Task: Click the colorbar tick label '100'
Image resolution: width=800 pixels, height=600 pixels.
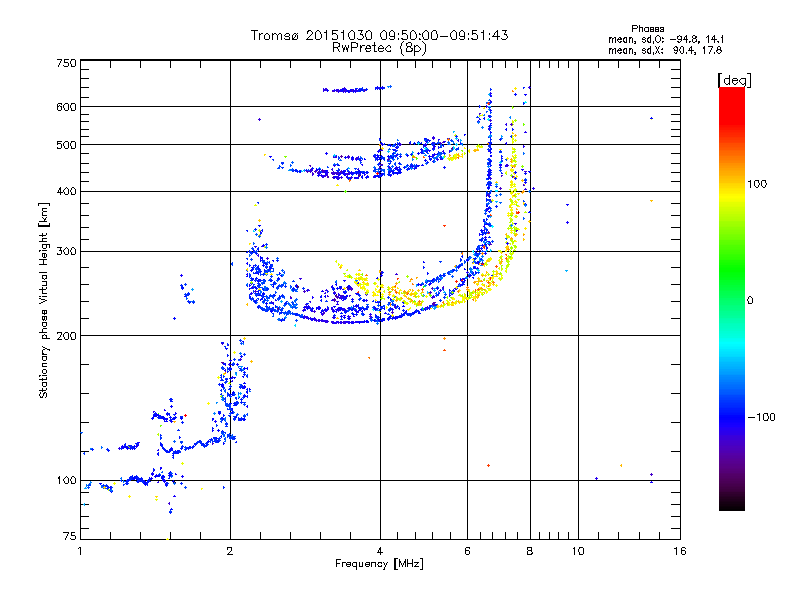Action: click(x=757, y=184)
